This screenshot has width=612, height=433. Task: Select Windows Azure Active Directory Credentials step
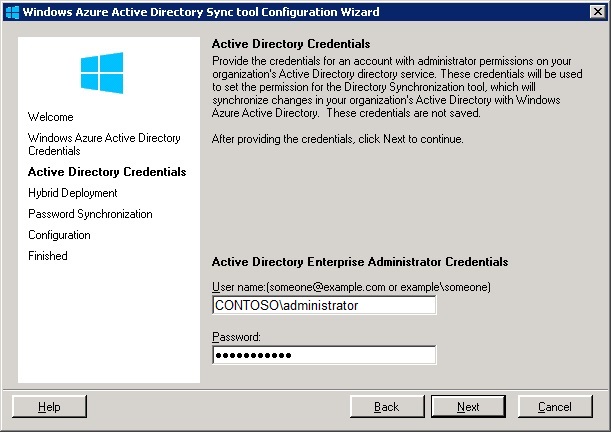[x=104, y=144]
